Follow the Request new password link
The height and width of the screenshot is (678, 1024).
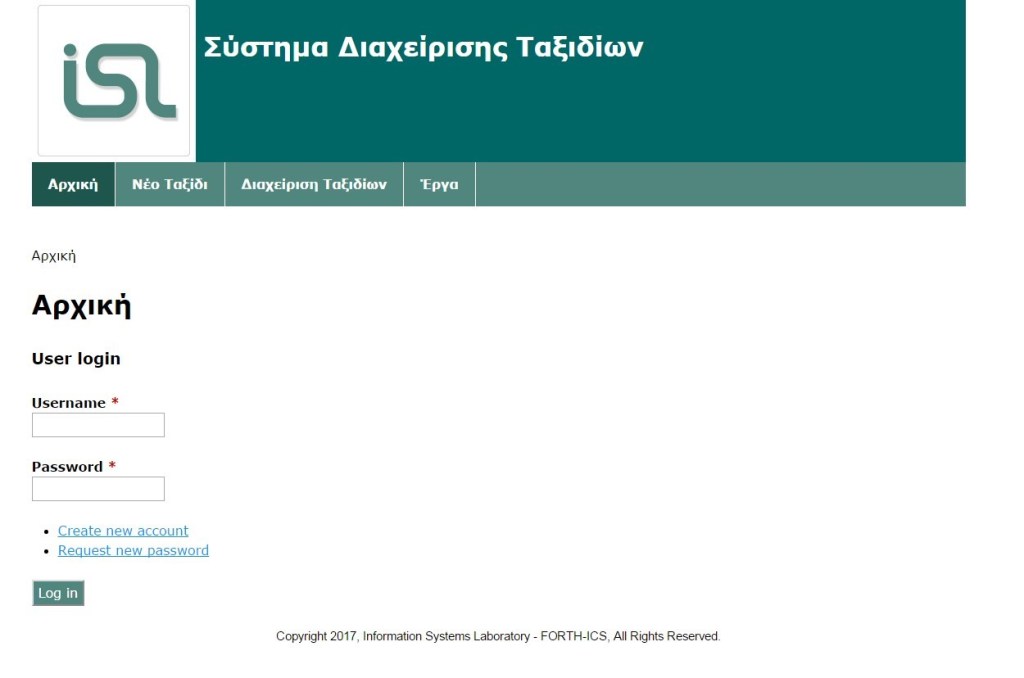[x=133, y=551]
